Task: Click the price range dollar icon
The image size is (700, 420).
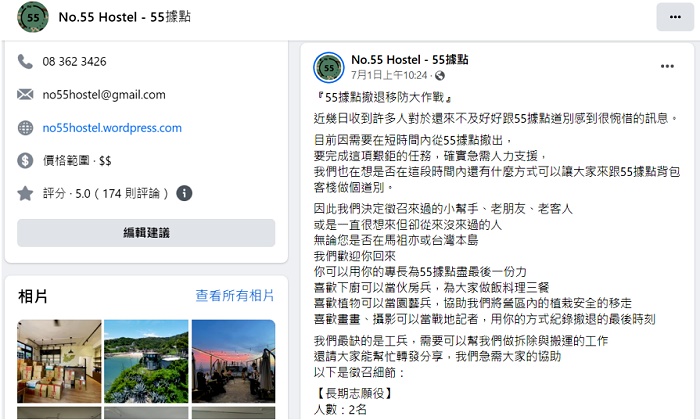Action: click(25, 160)
